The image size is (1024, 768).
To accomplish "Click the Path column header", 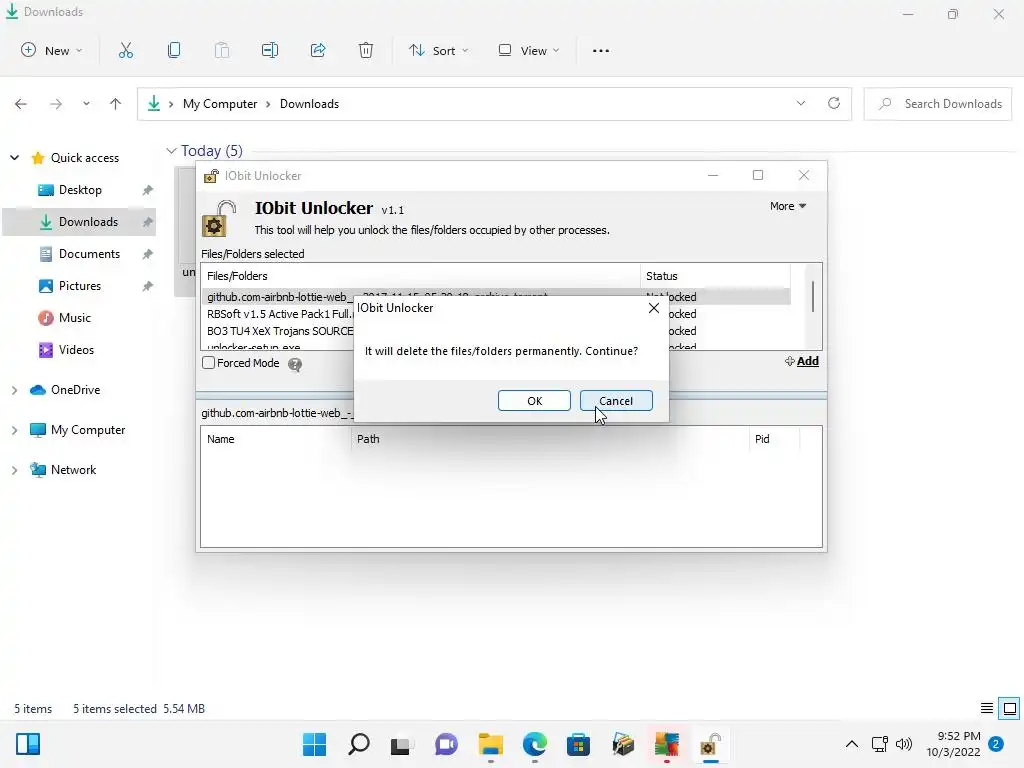I will click(550, 439).
